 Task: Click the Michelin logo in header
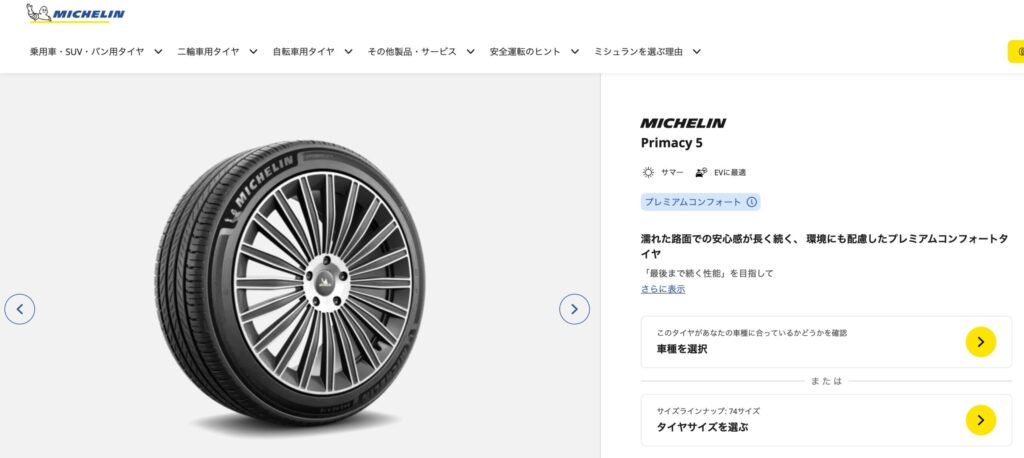[76, 14]
